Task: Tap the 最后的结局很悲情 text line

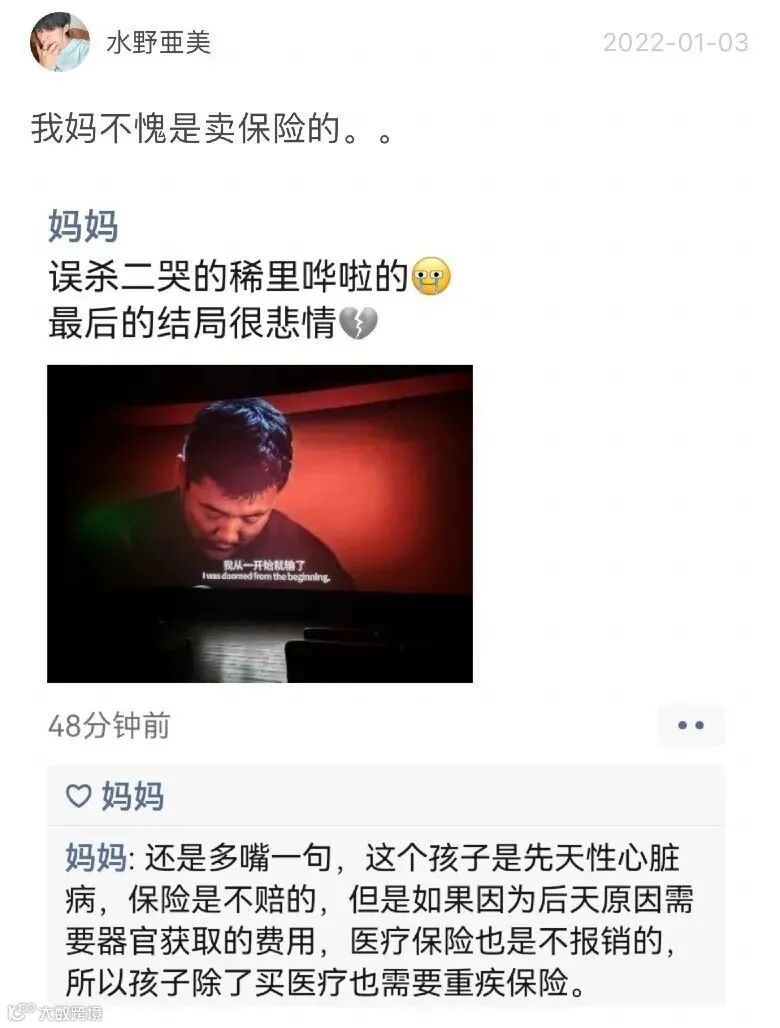Action: 192,323
